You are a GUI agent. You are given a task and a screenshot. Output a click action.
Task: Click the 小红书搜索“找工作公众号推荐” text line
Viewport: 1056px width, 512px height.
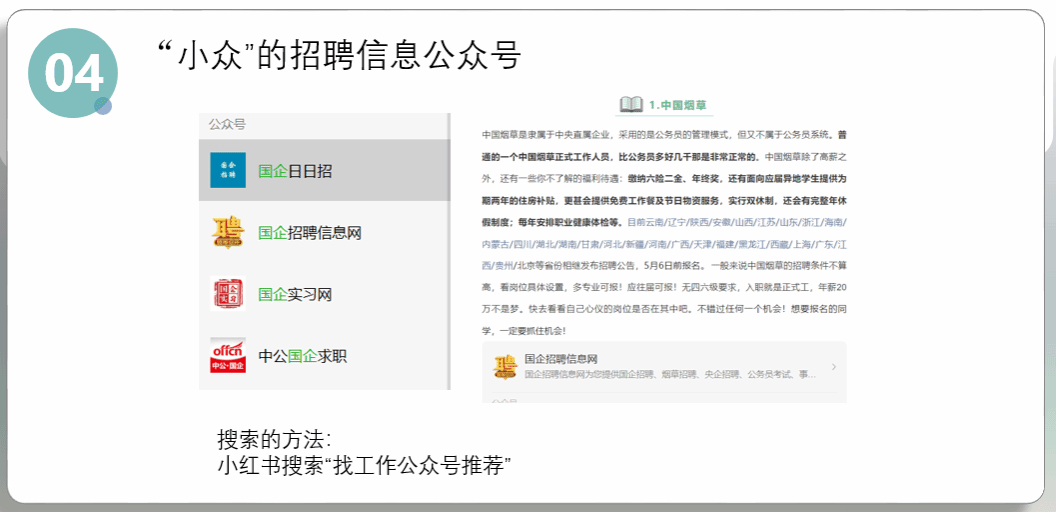364,466
